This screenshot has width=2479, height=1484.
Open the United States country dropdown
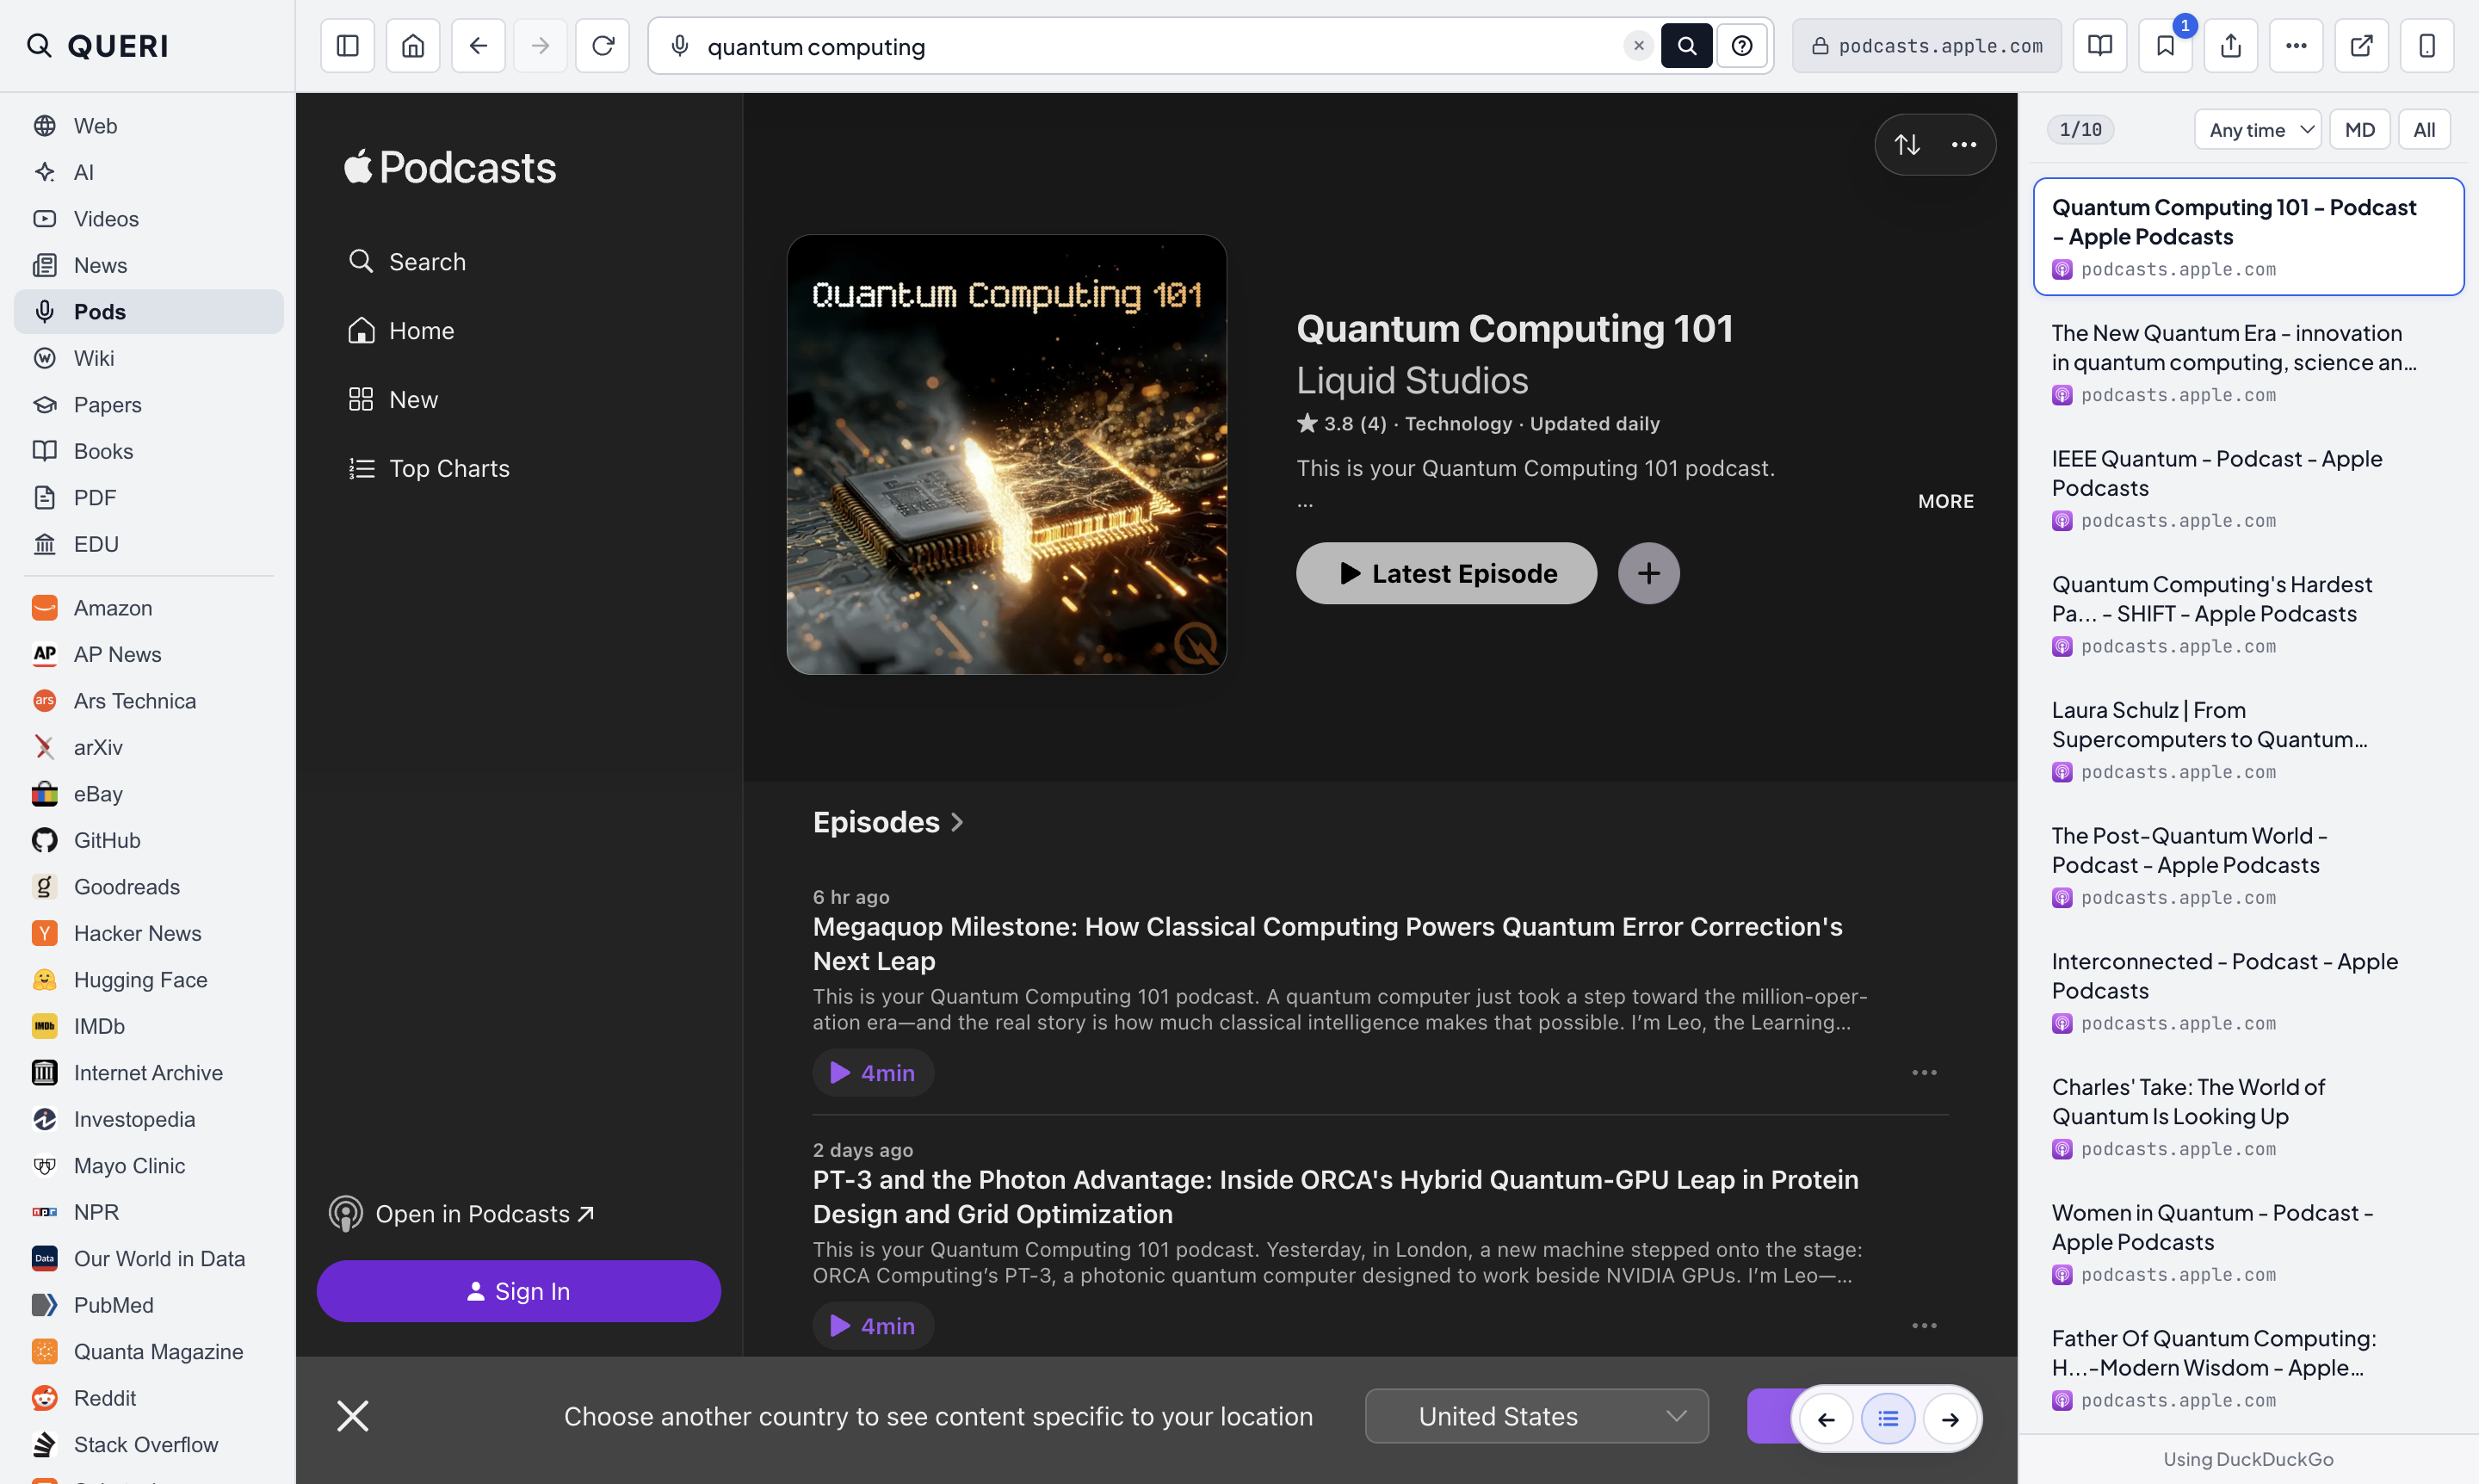[x=1536, y=1416]
